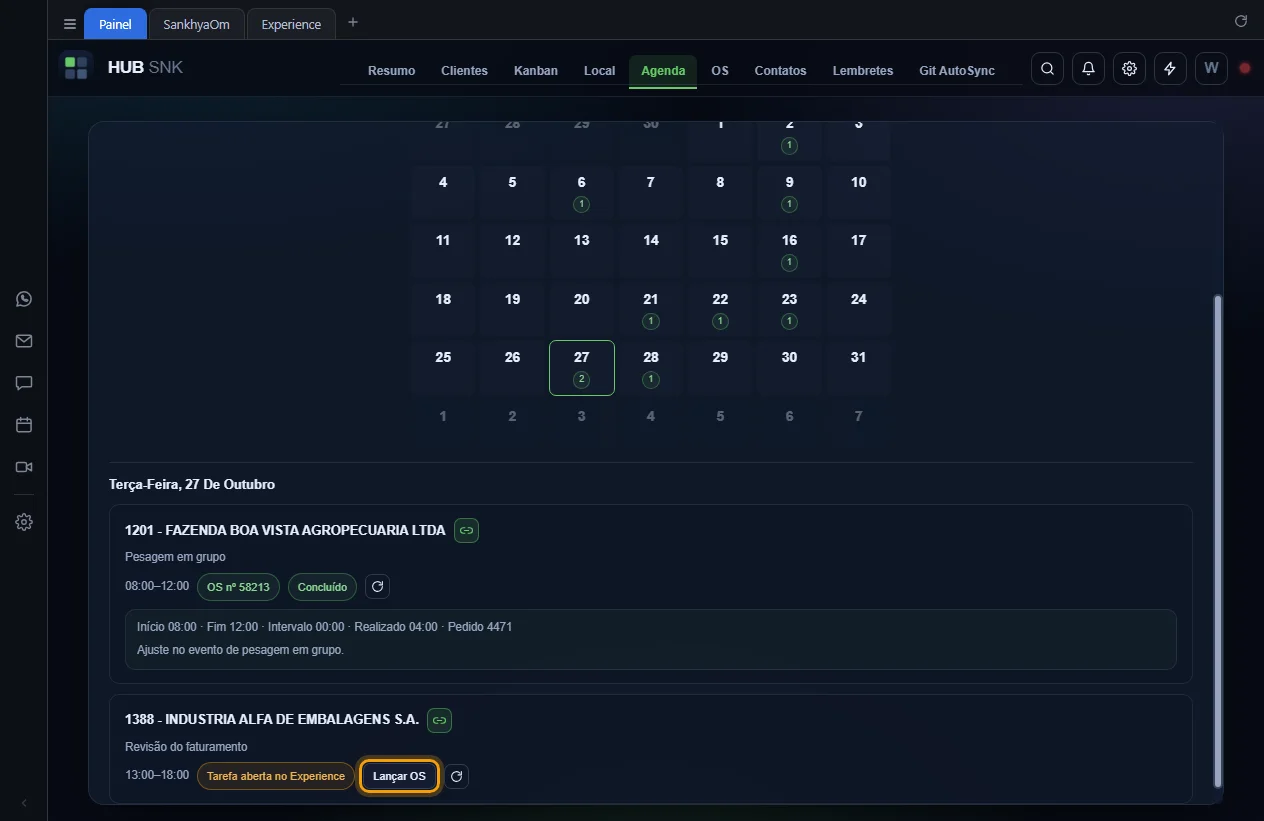Viewport: 1264px width, 821px height.
Task: Open the Clientes menu item
Action: point(464,71)
